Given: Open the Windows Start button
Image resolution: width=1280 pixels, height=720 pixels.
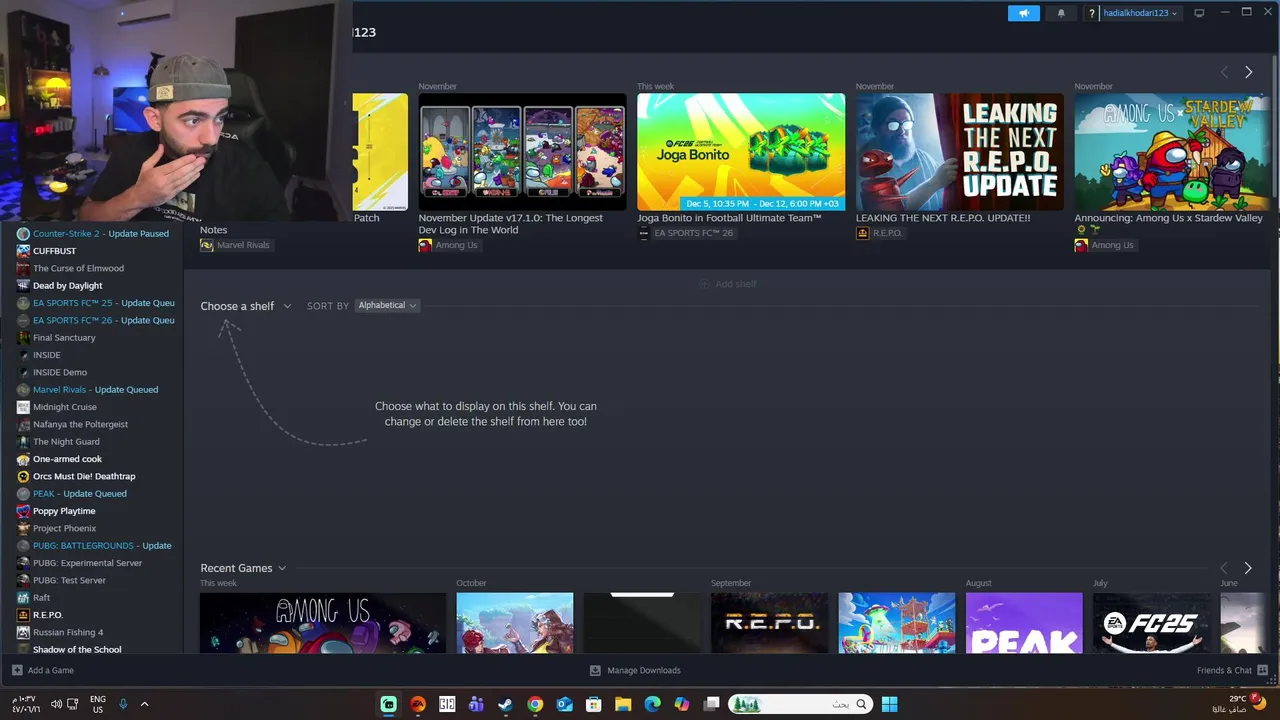Looking at the screenshot, I should coord(889,704).
